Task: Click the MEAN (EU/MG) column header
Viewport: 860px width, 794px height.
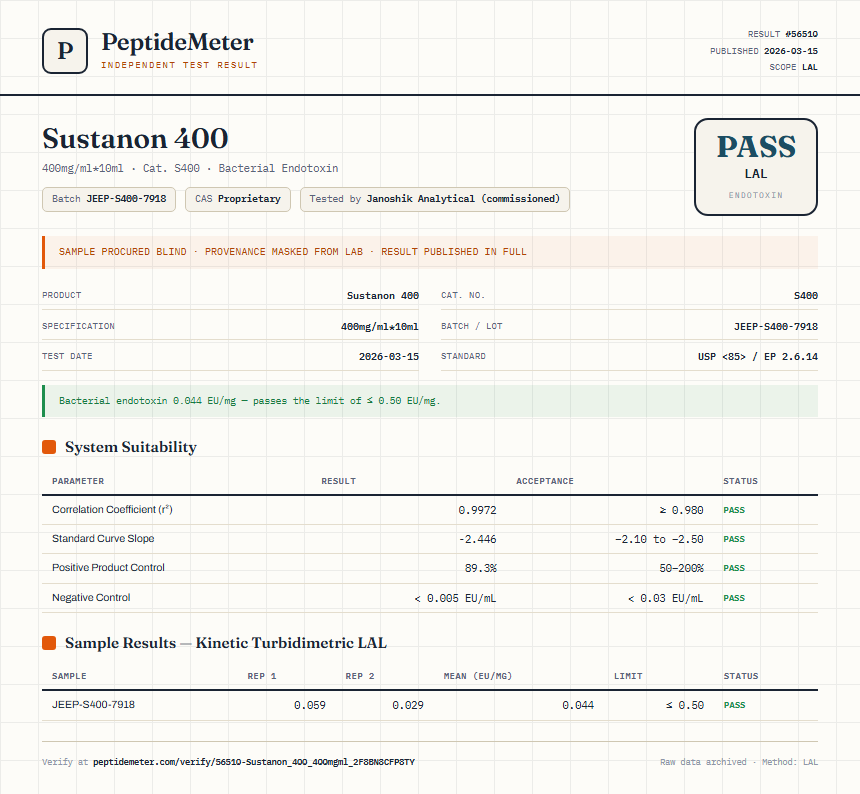Action: (x=478, y=676)
